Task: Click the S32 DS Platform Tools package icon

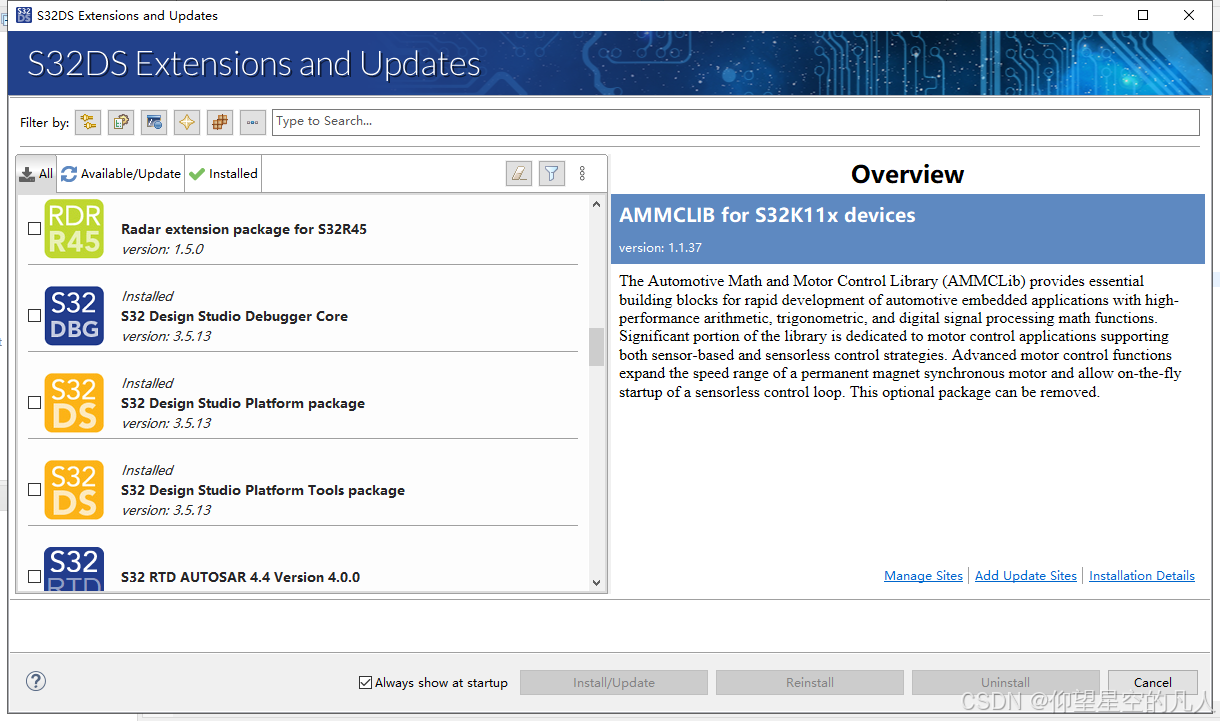Action: 74,490
